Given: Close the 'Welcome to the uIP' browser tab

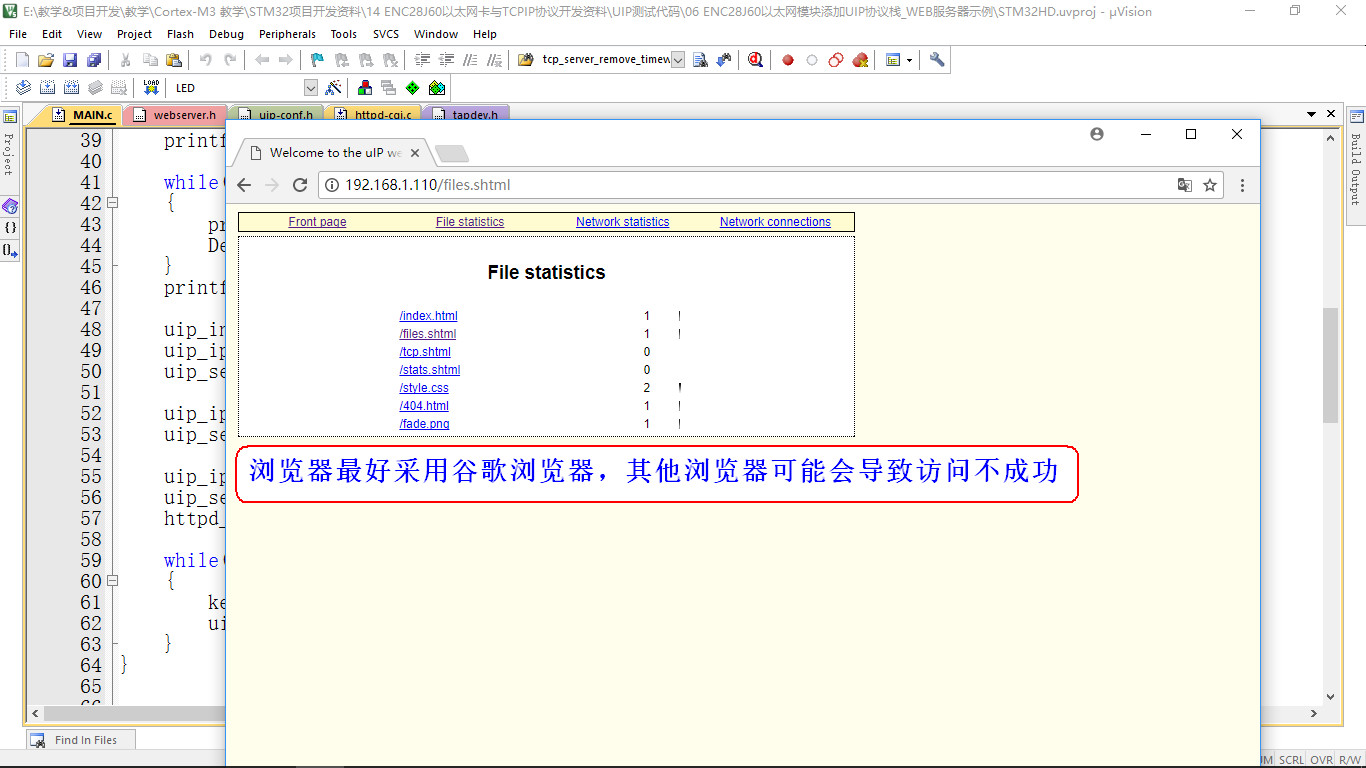Looking at the screenshot, I should click(415, 153).
